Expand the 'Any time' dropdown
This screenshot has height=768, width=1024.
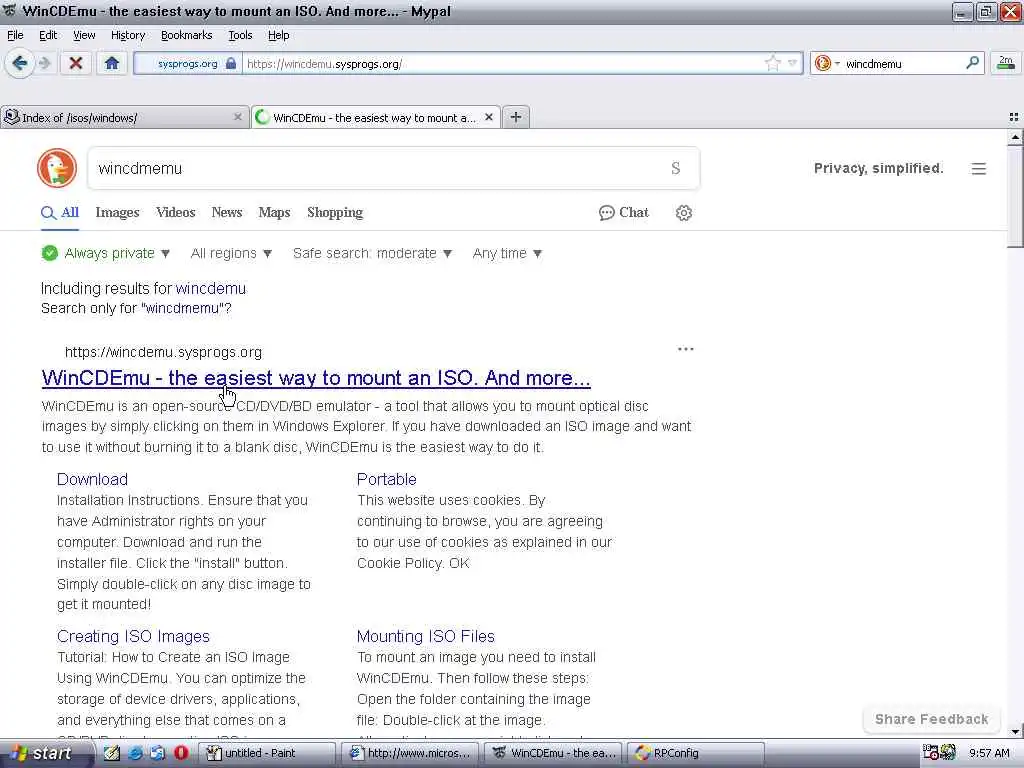click(x=507, y=253)
